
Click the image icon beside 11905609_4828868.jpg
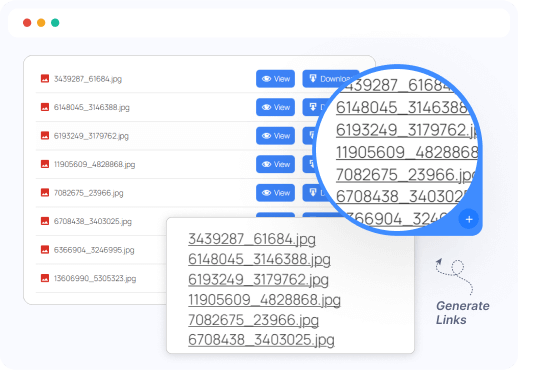45,164
